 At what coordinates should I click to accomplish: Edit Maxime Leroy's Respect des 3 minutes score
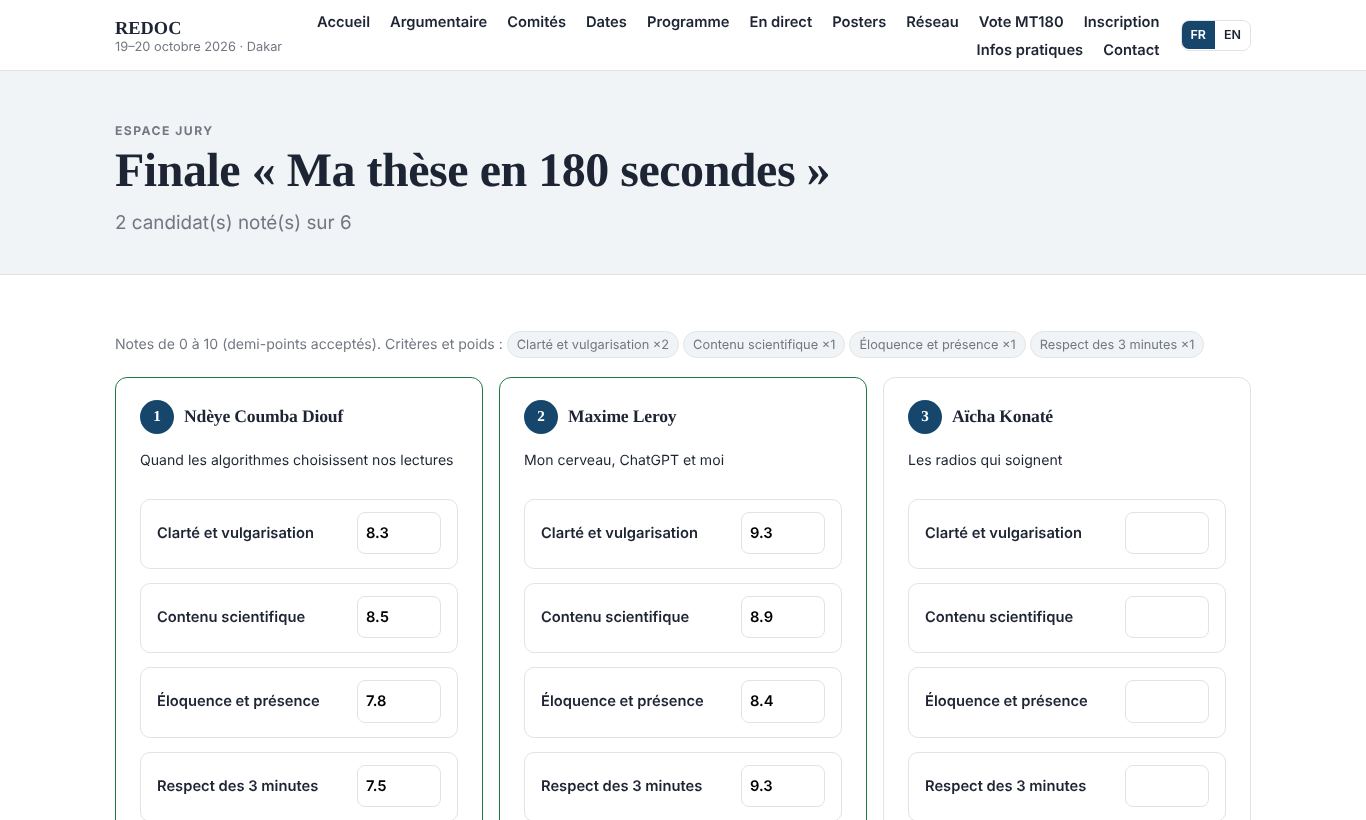(783, 786)
